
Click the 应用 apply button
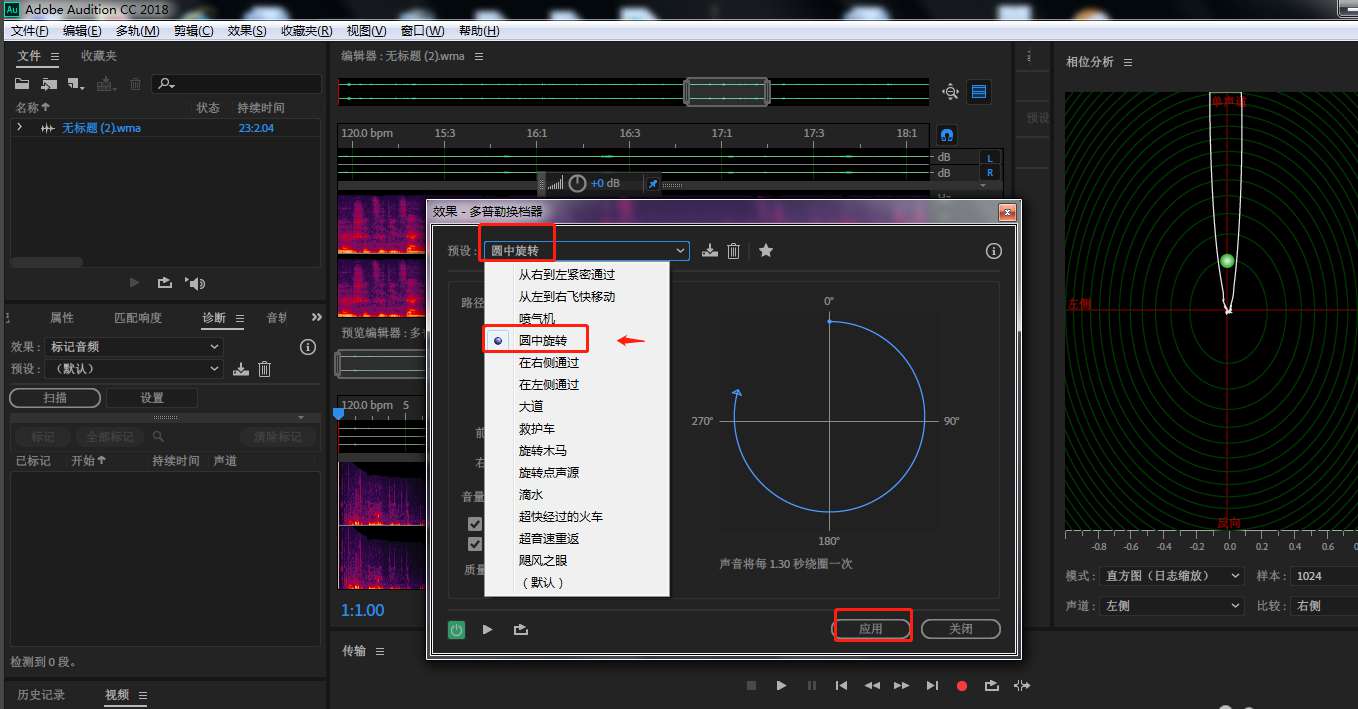tap(871, 628)
